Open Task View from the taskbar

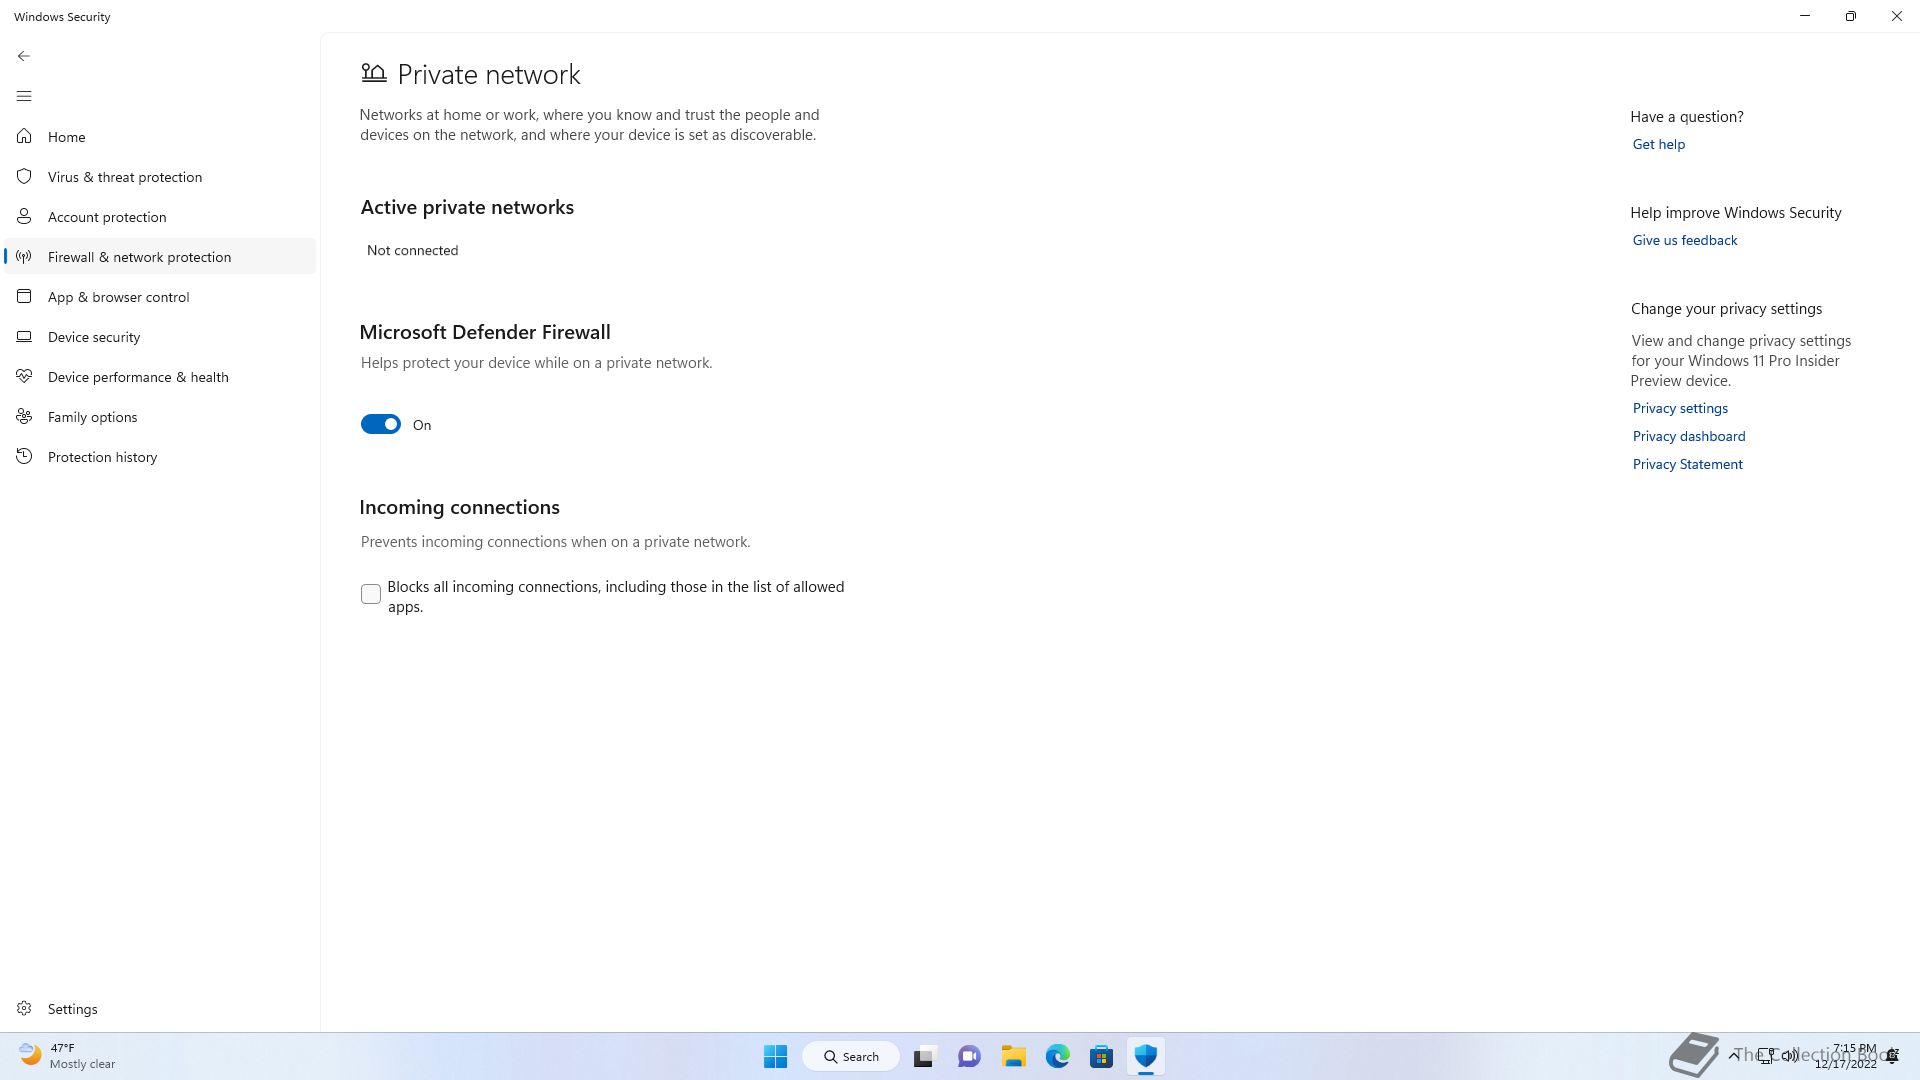[924, 1056]
